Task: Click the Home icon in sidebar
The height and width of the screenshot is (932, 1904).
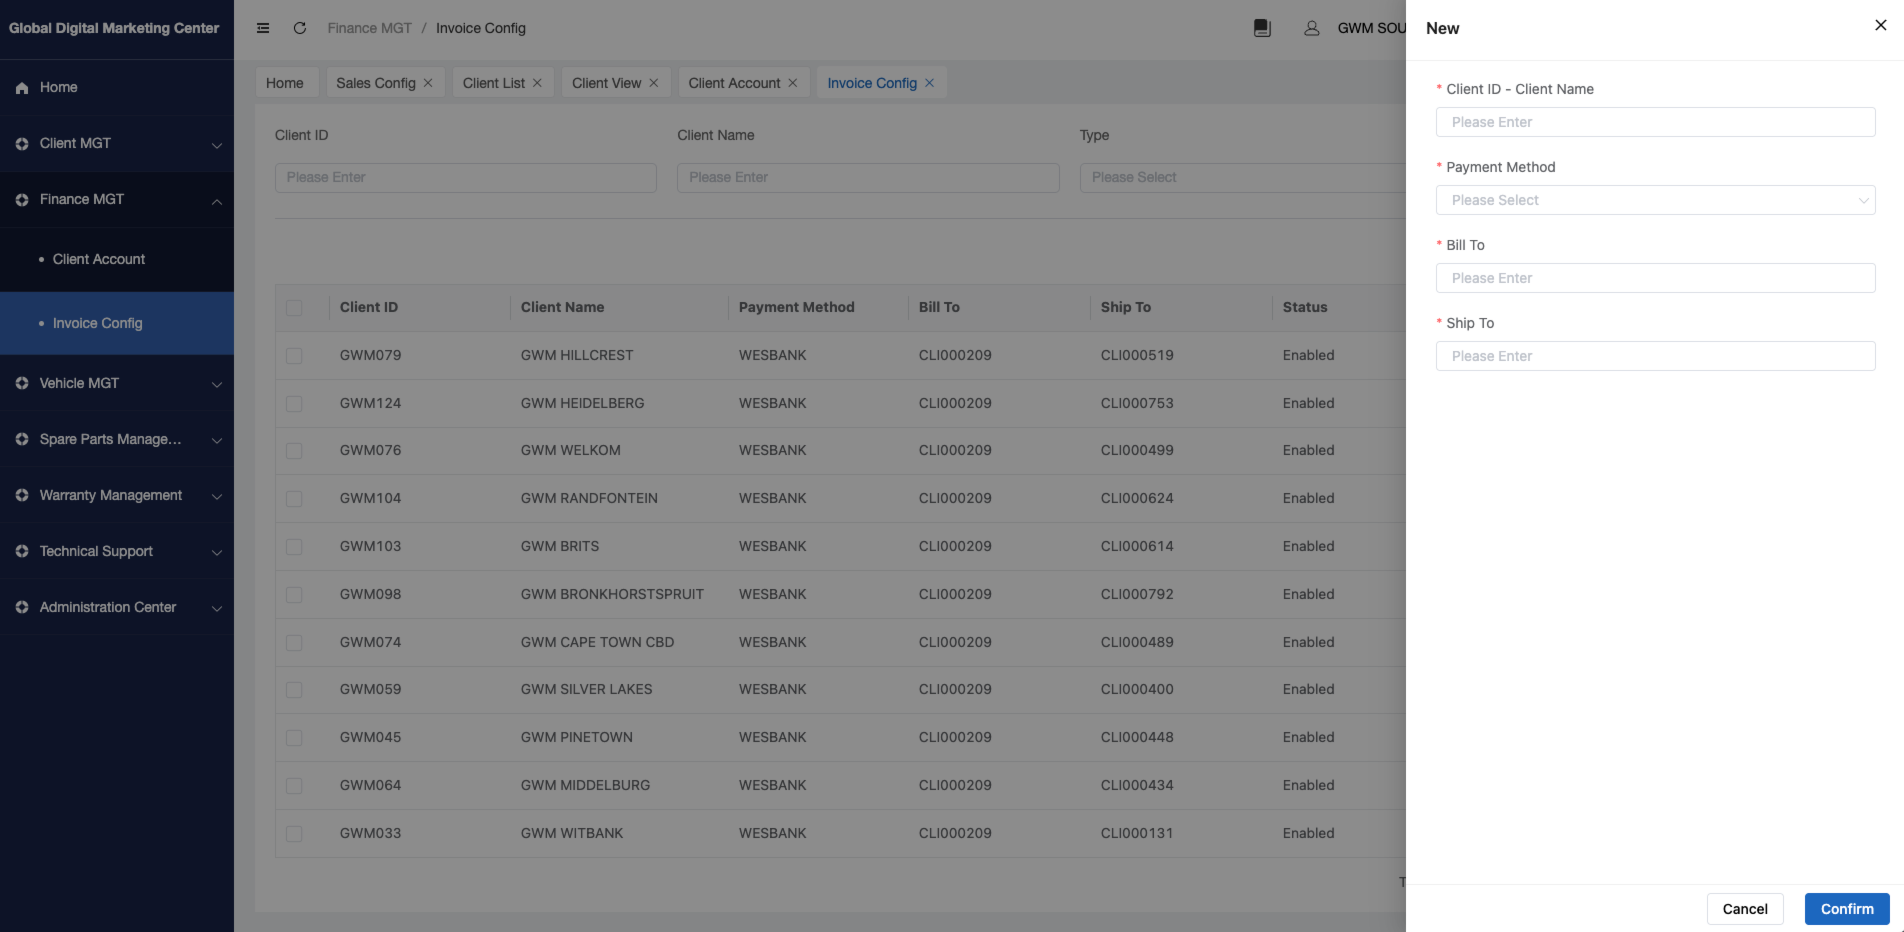Action: click(22, 88)
